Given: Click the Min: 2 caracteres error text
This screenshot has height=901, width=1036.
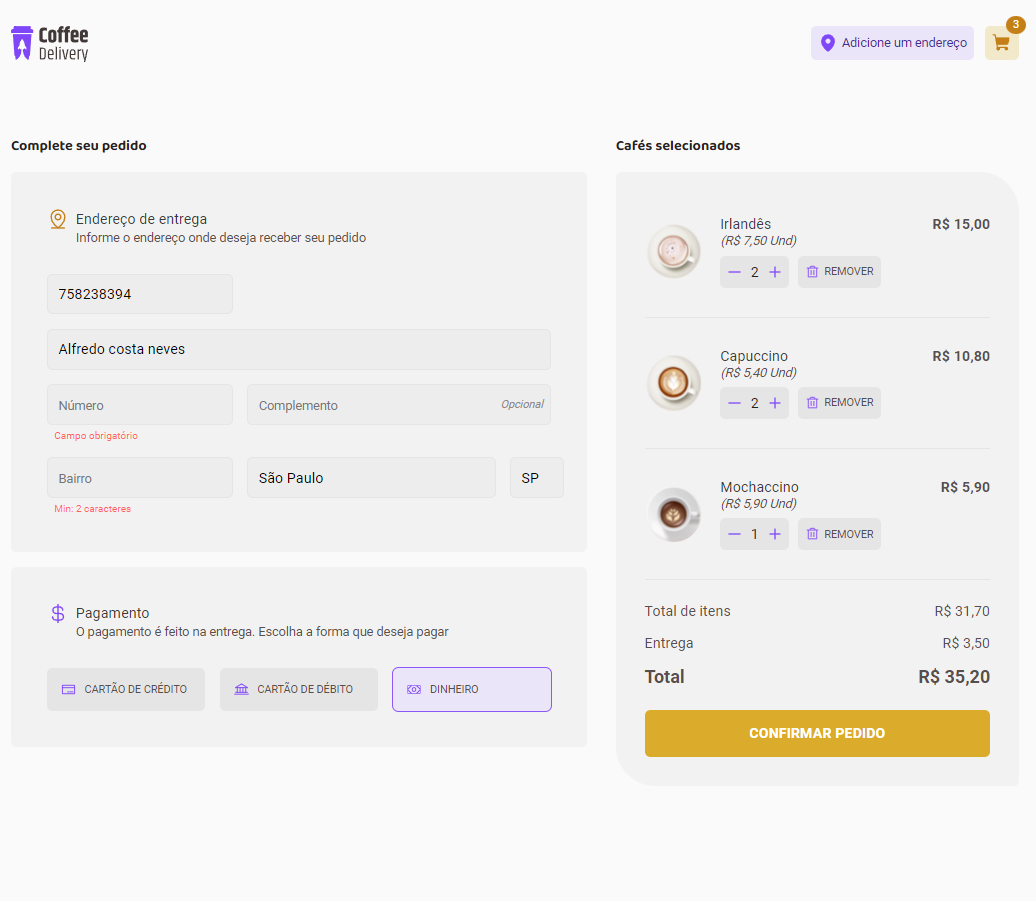Looking at the screenshot, I should (92, 509).
